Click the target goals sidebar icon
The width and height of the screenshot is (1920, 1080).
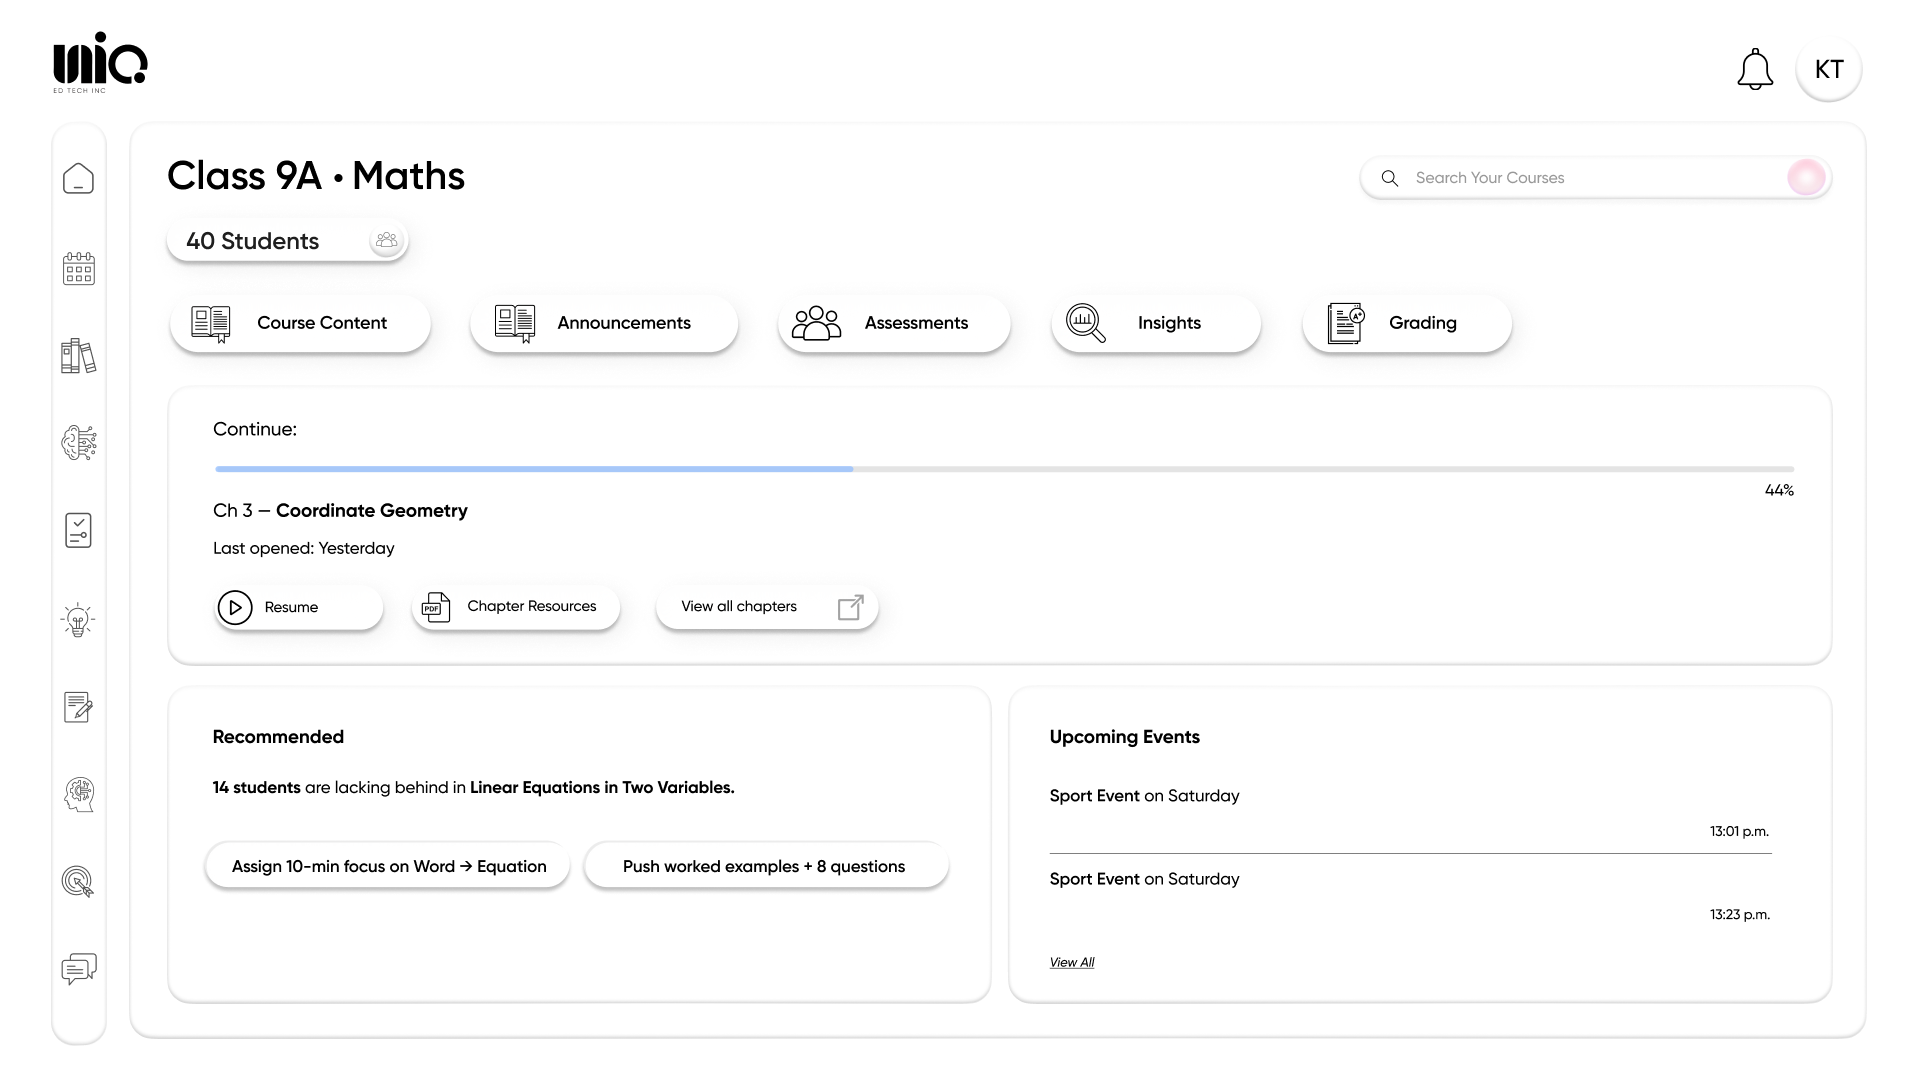pyautogui.click(x=78, y=881)
